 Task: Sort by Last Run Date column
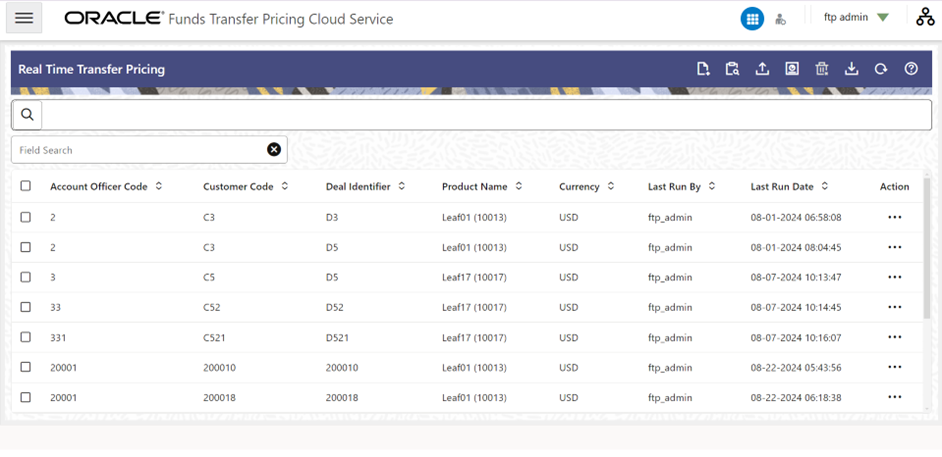(825, 186)
